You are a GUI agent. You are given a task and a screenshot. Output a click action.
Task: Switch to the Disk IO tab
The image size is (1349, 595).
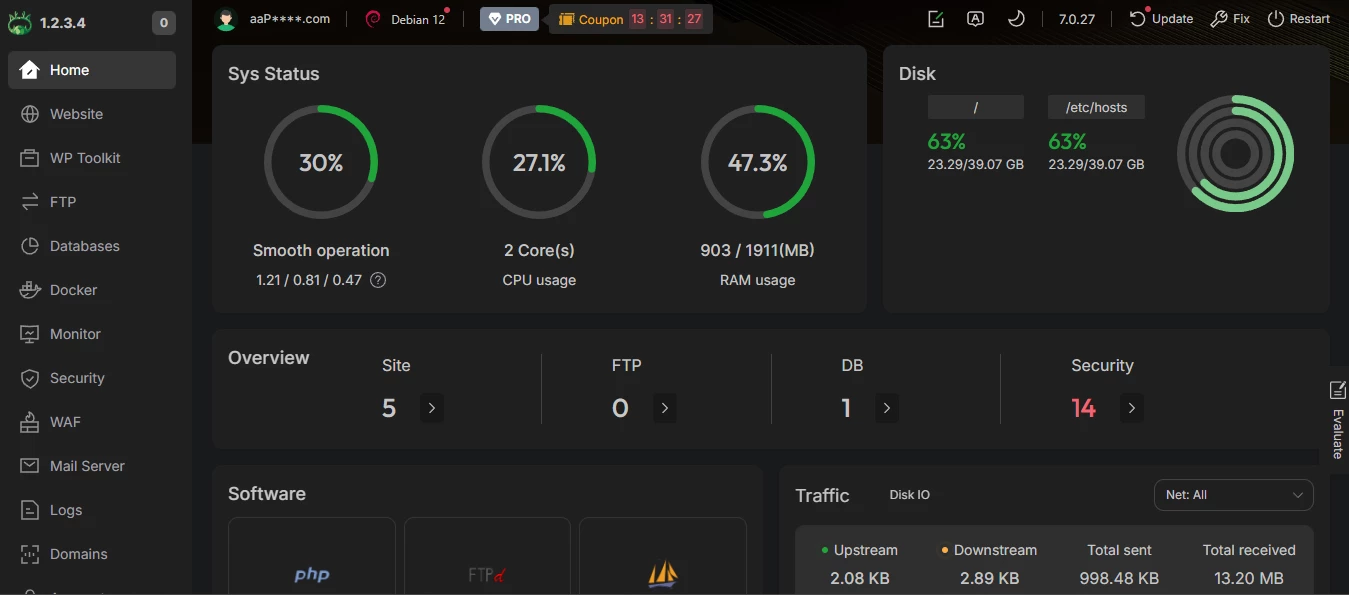click(x=909, y=494)
